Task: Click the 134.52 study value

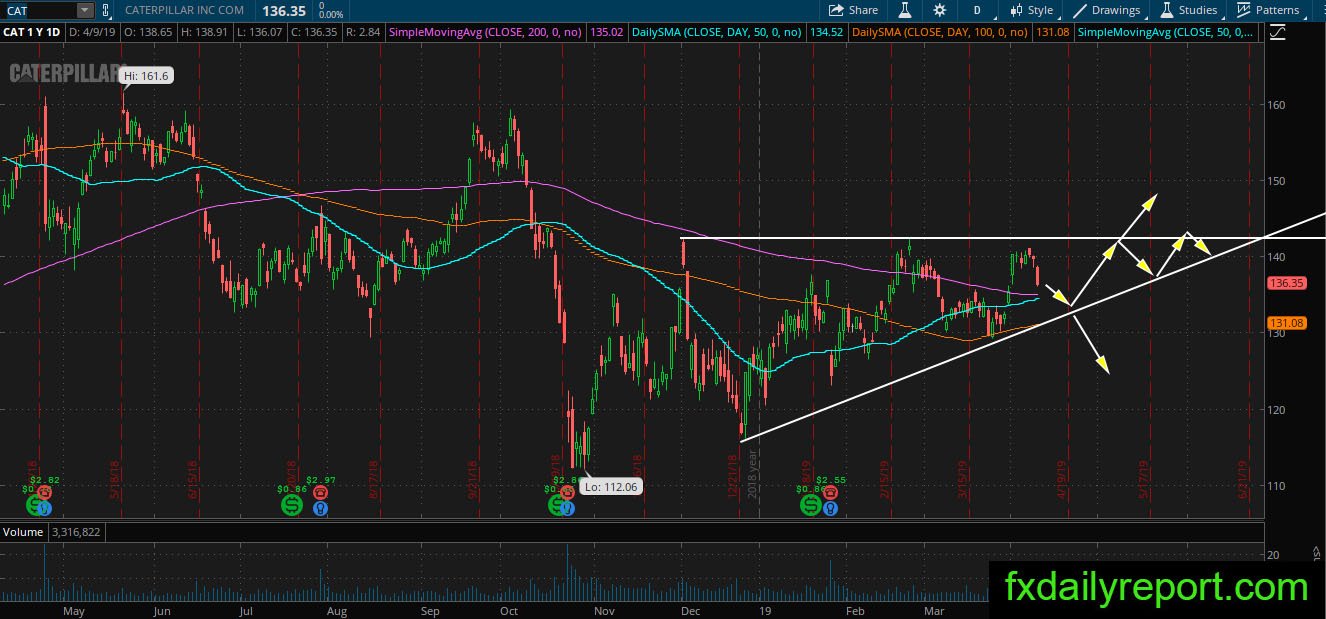Action: pyautogui.click(x=825, y=32)
